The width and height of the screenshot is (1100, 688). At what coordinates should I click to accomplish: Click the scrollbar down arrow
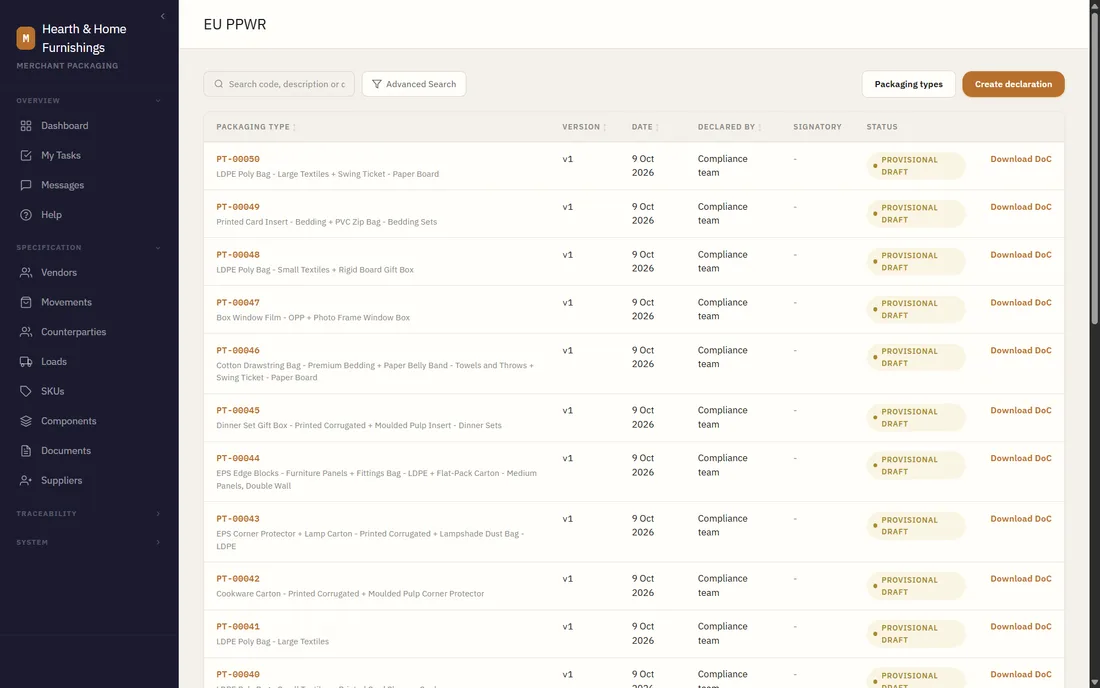(1094, 682)
